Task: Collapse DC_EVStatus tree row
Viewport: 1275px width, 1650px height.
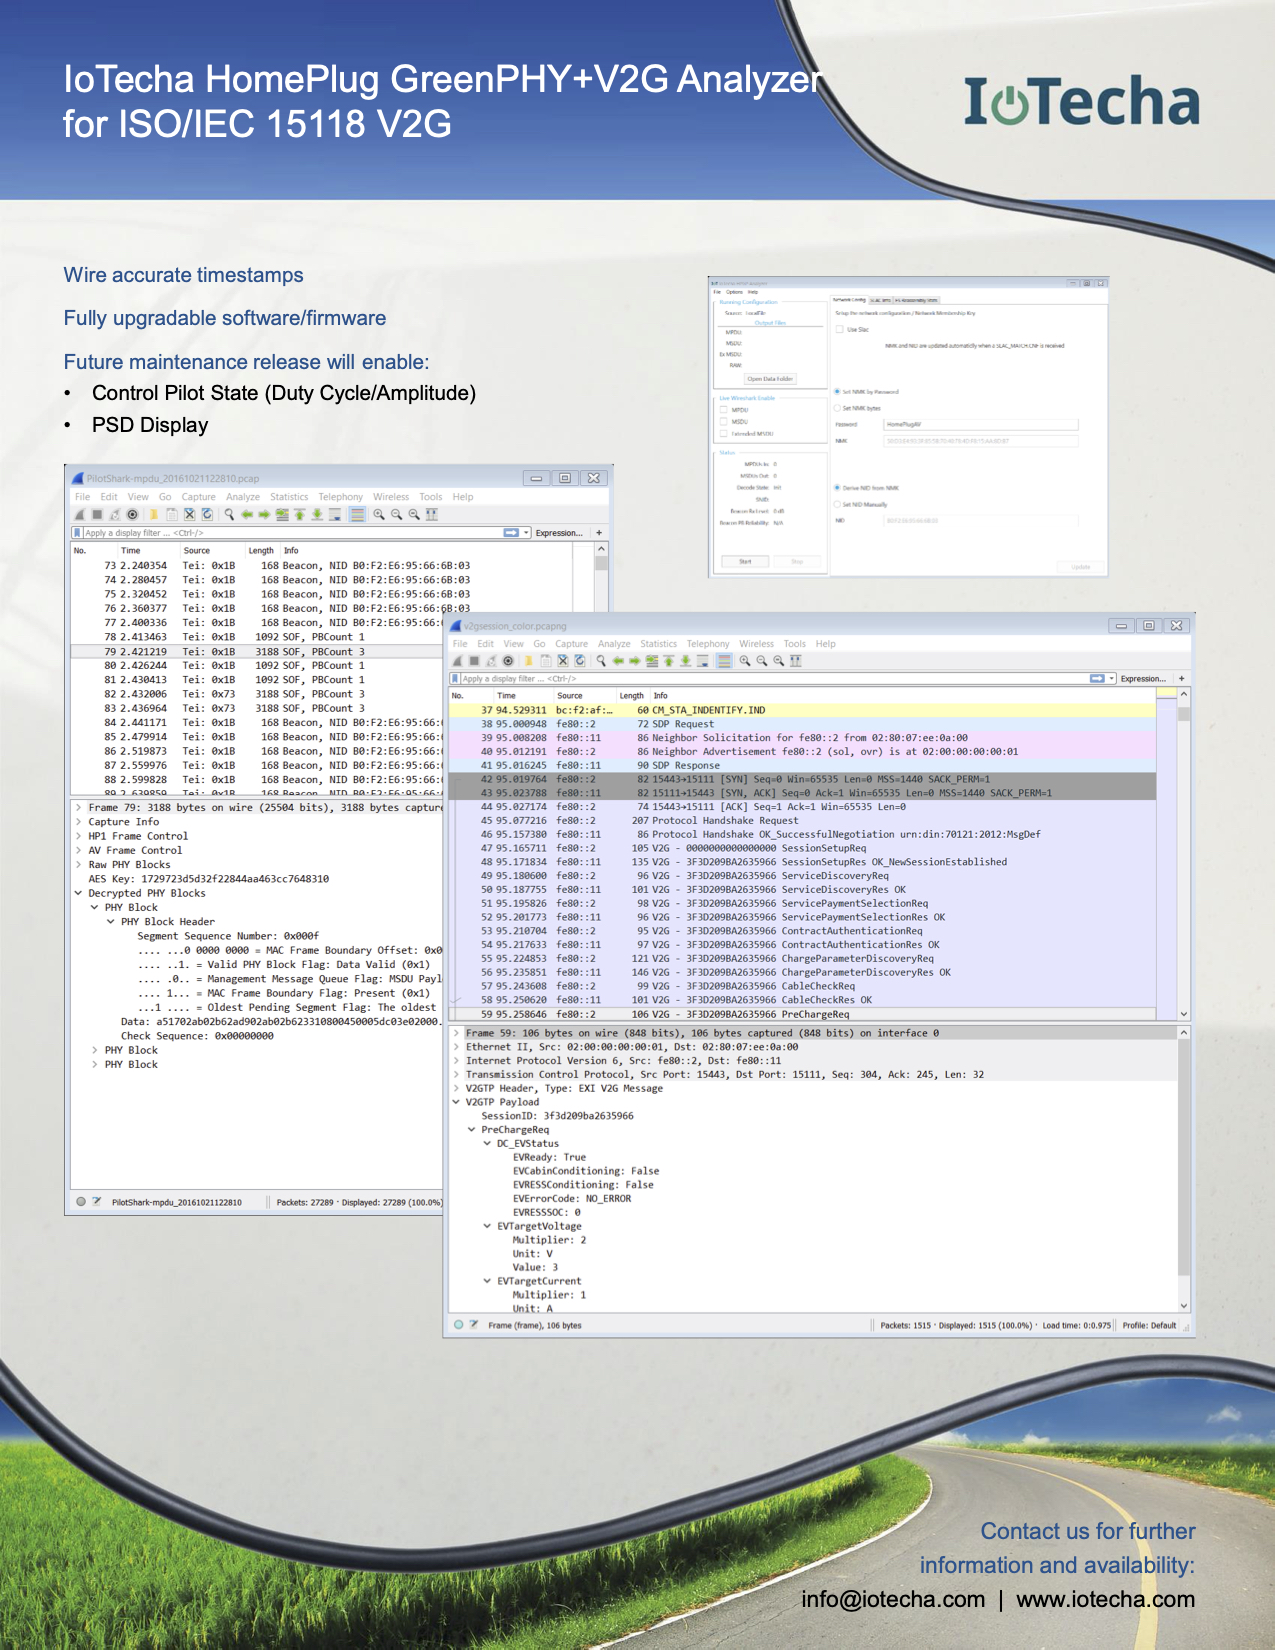Action: (x=488, y=1143)
